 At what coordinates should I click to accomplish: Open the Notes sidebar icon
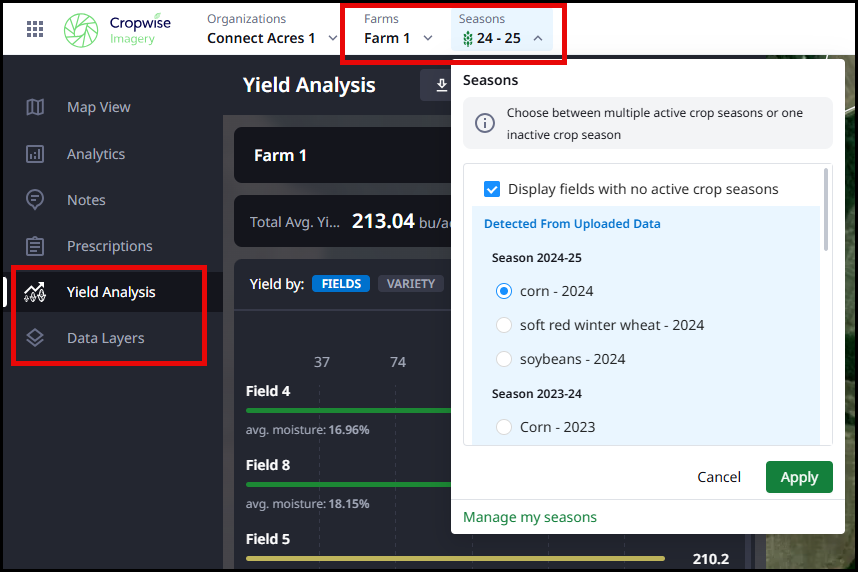35,200
